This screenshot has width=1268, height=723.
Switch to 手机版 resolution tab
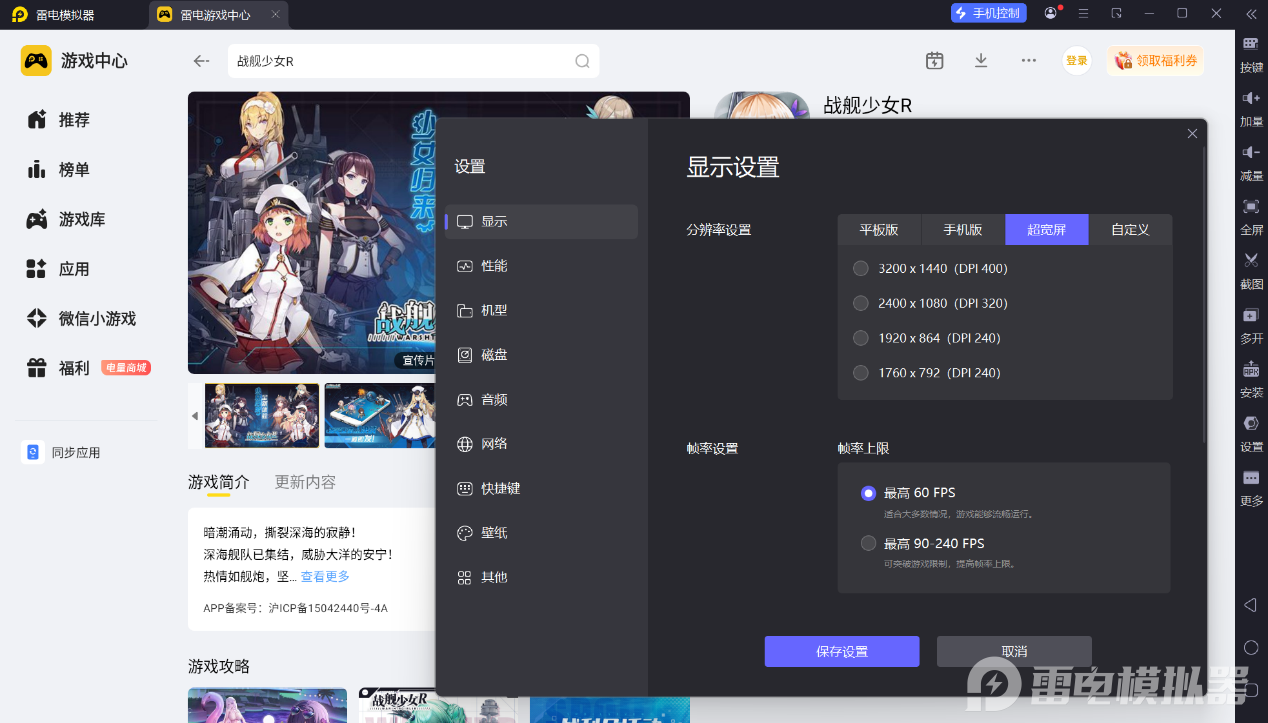tap(963, 230)
